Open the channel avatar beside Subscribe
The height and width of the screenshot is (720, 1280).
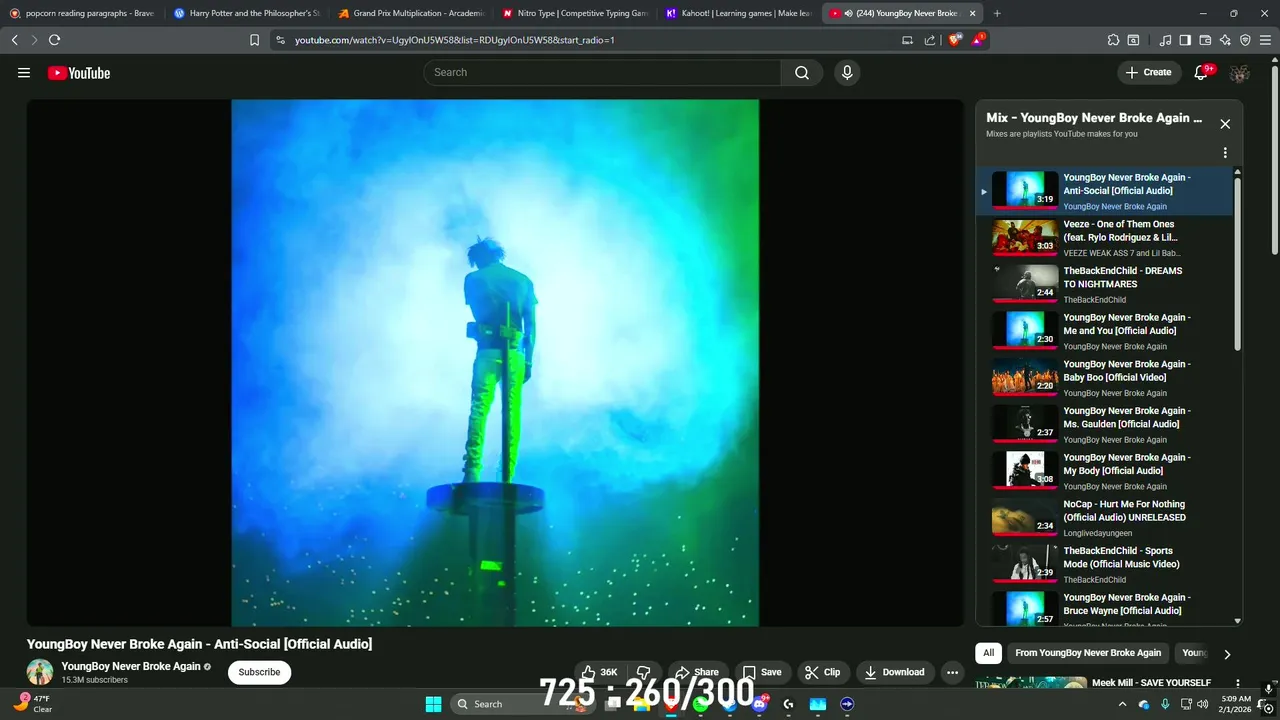40,672
